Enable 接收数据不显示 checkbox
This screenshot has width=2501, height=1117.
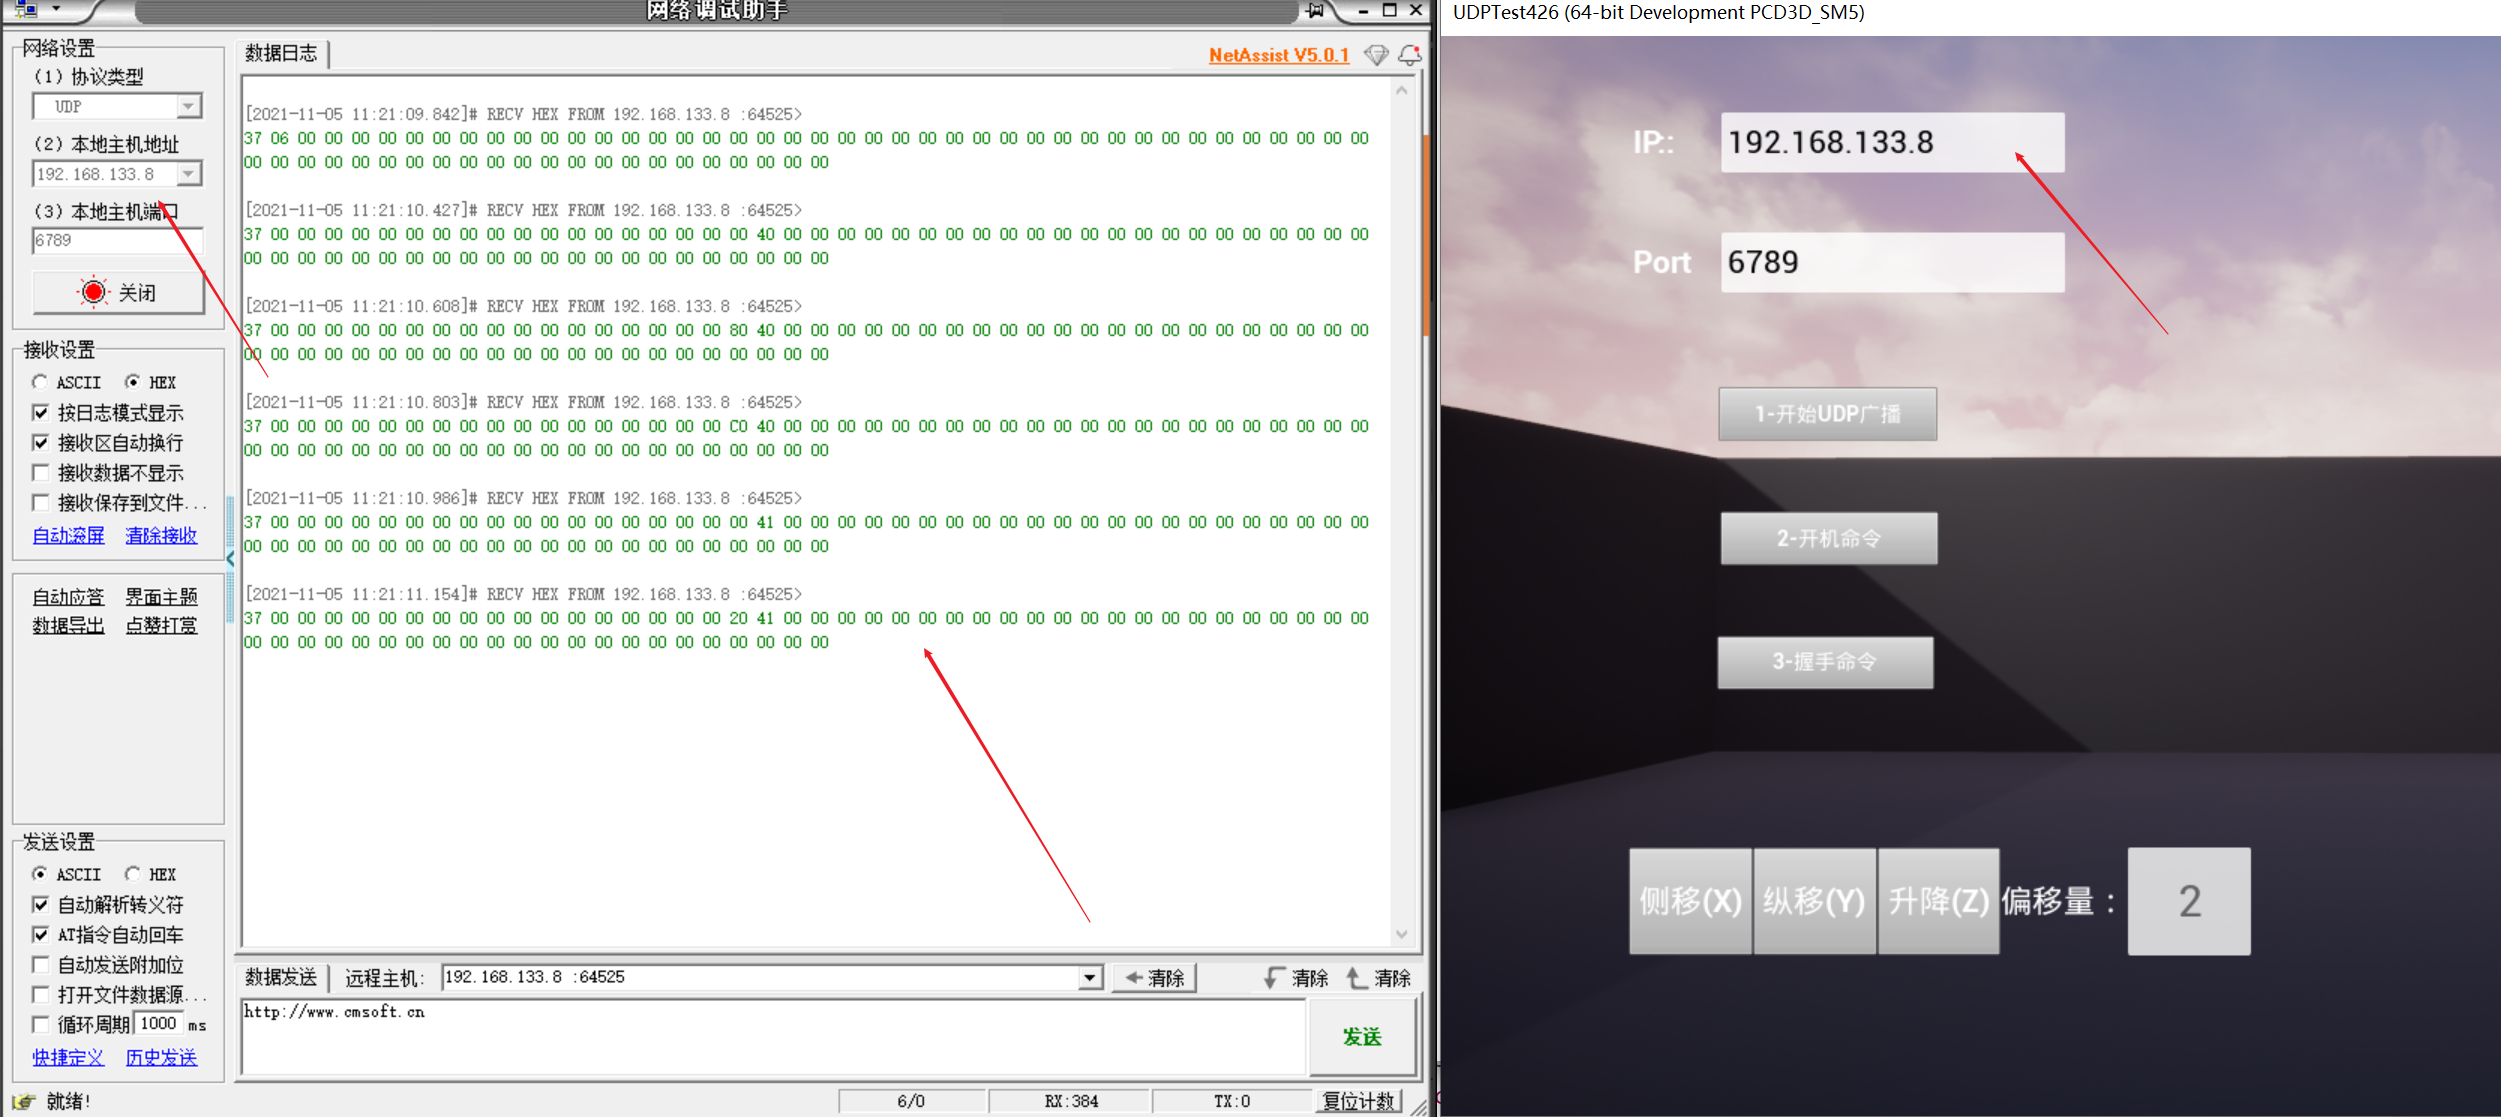[x=41, y=473]
